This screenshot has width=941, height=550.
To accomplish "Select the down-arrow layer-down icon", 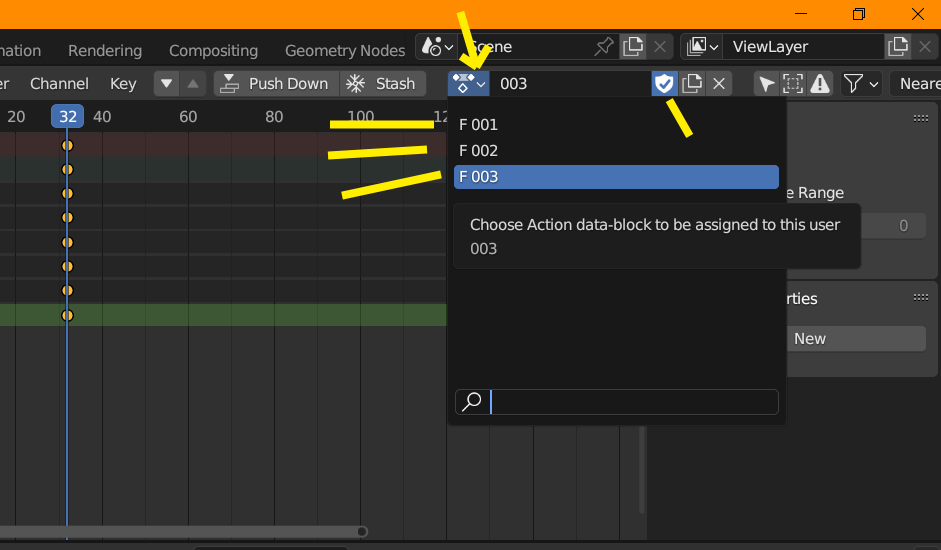I will pyautogui.click(x=167, y=84).
